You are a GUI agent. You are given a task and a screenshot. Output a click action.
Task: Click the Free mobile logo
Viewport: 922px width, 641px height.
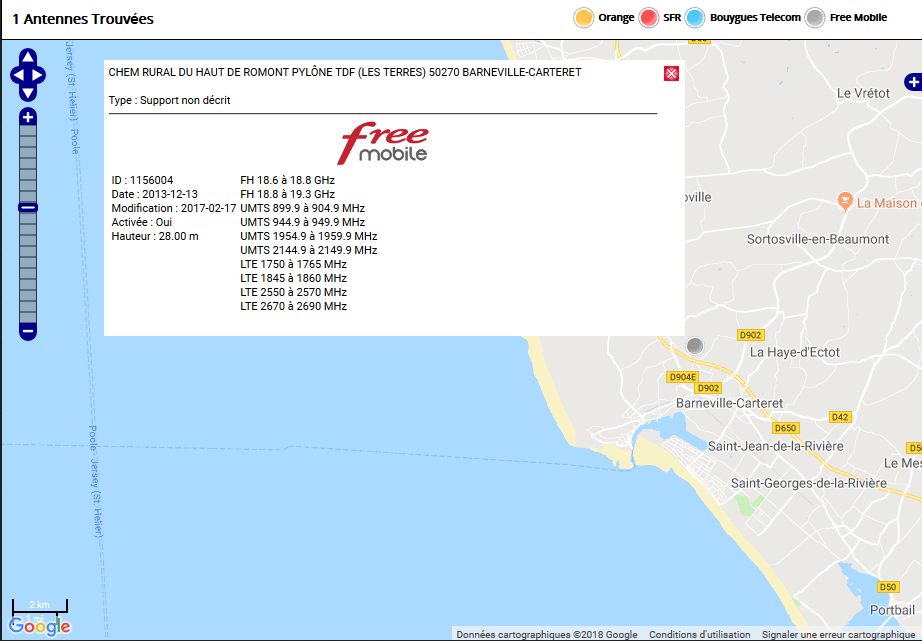(x=383, y=143)
